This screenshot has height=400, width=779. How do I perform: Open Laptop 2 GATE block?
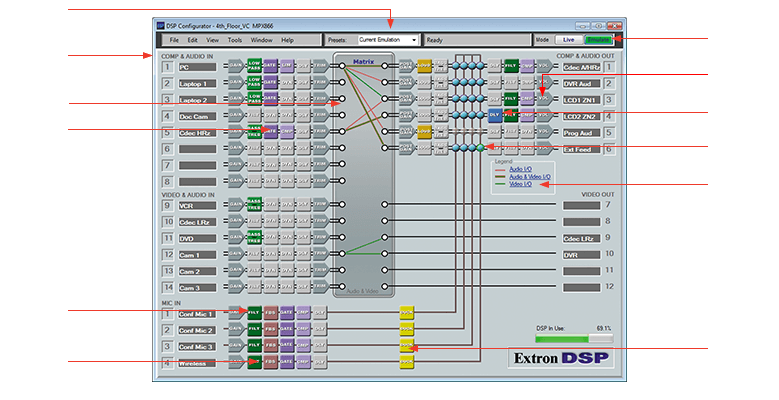[271, 99]
